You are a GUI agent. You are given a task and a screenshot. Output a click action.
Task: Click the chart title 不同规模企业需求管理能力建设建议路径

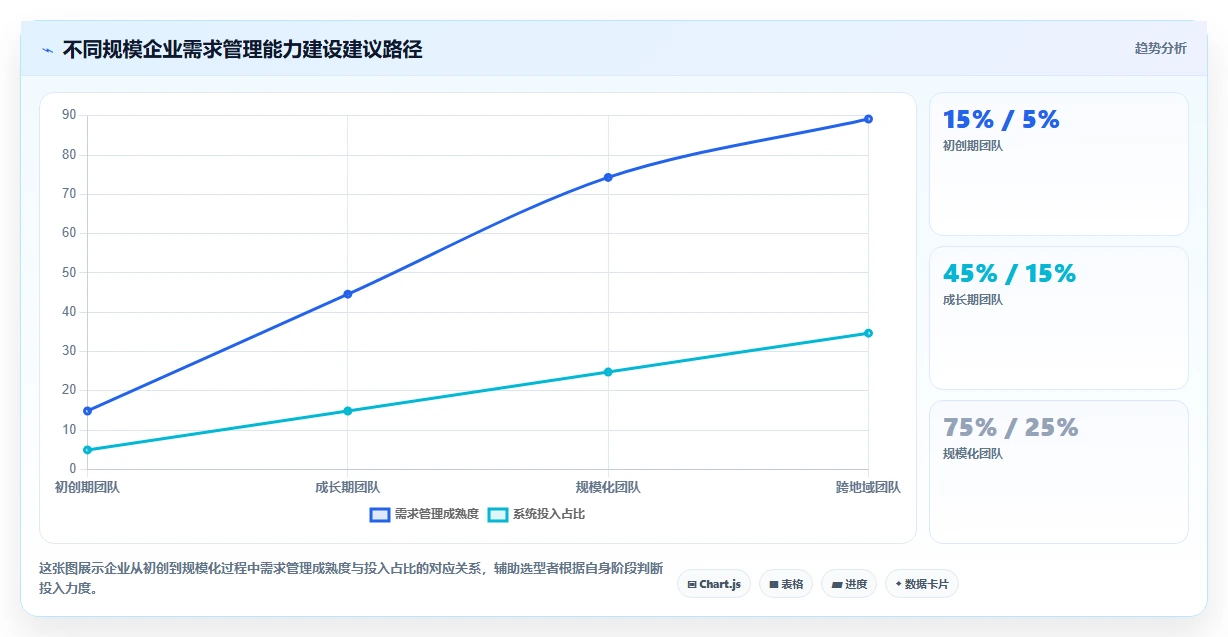click(242, 50)
